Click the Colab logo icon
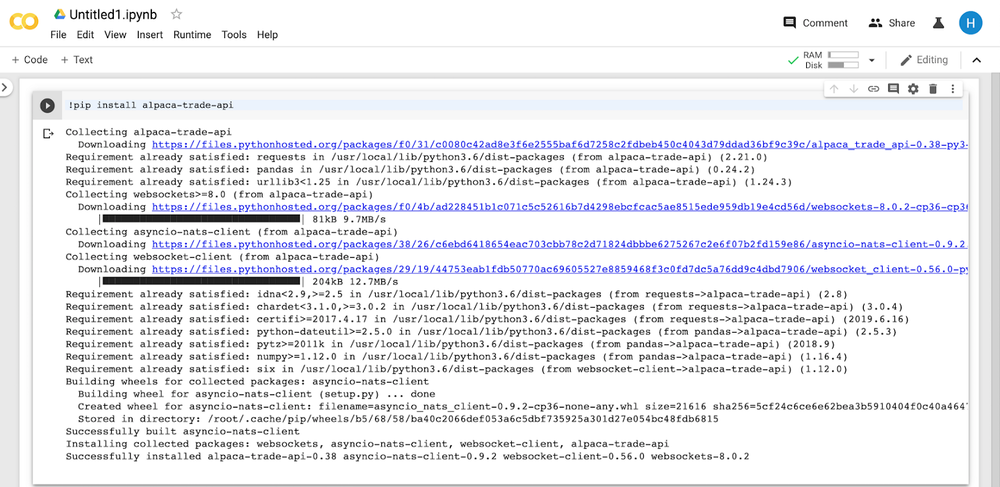 [x=24, y=22]
